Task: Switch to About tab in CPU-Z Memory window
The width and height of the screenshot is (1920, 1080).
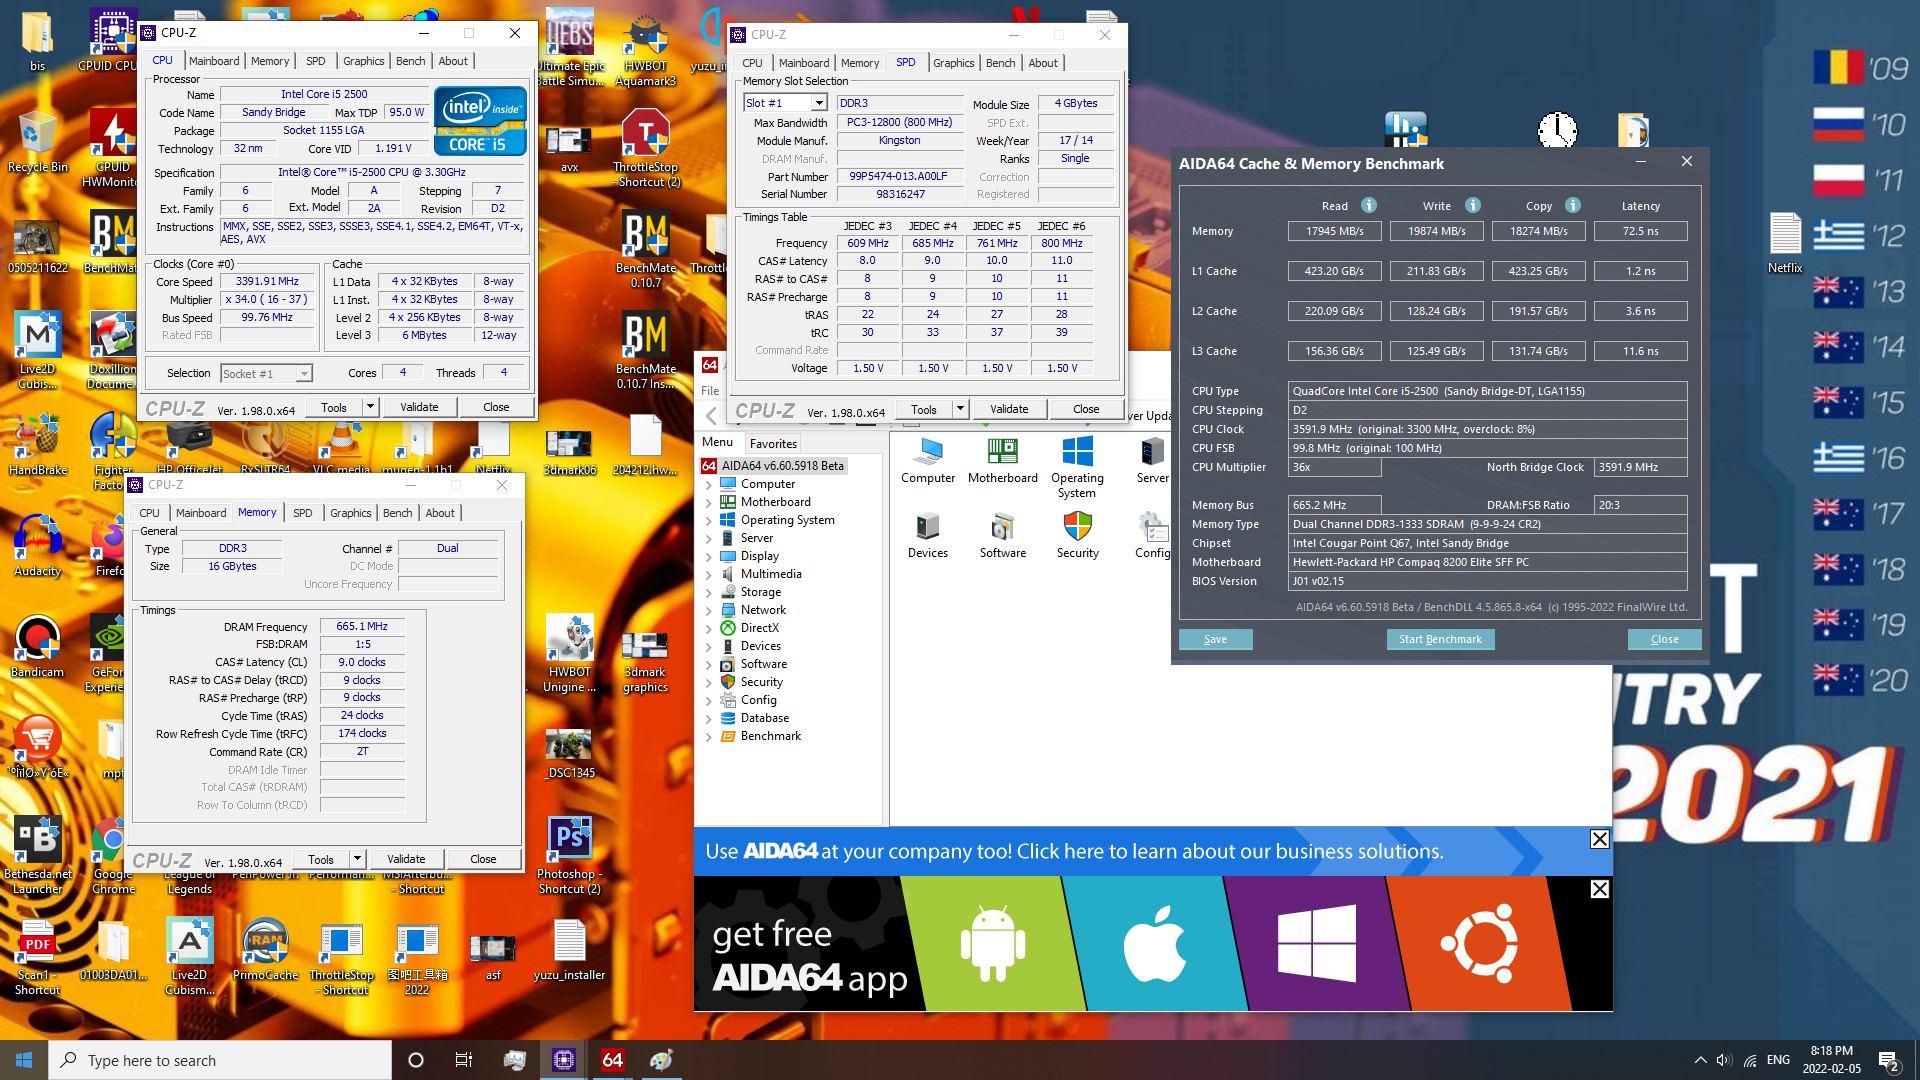Action: click(x=440, y=513)
